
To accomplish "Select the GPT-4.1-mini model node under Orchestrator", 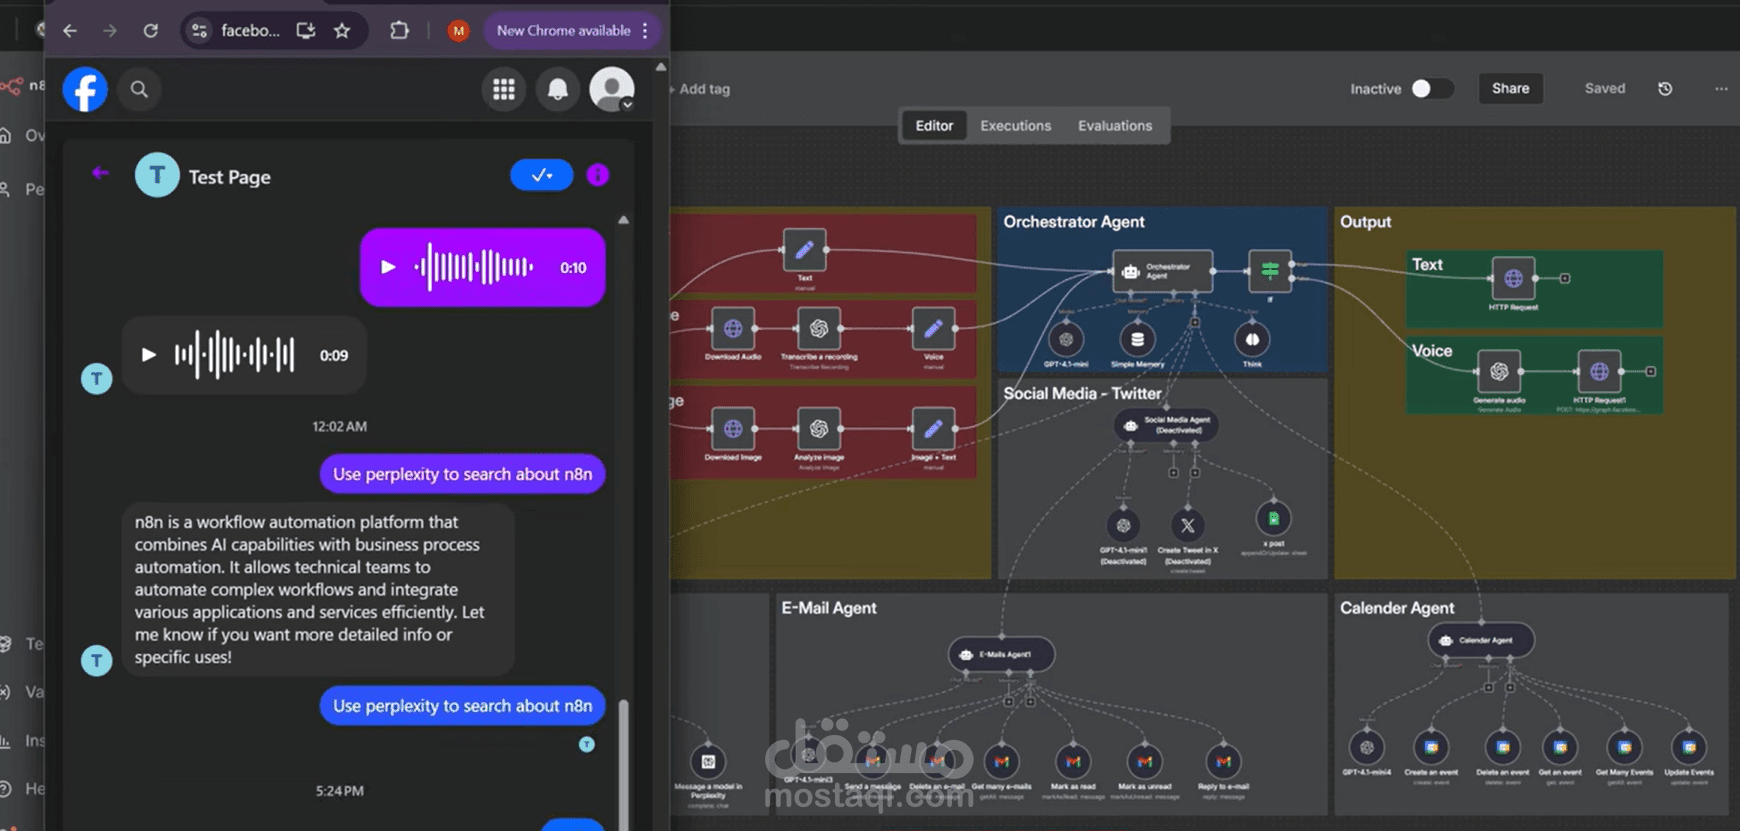I will click(1066, 340).
